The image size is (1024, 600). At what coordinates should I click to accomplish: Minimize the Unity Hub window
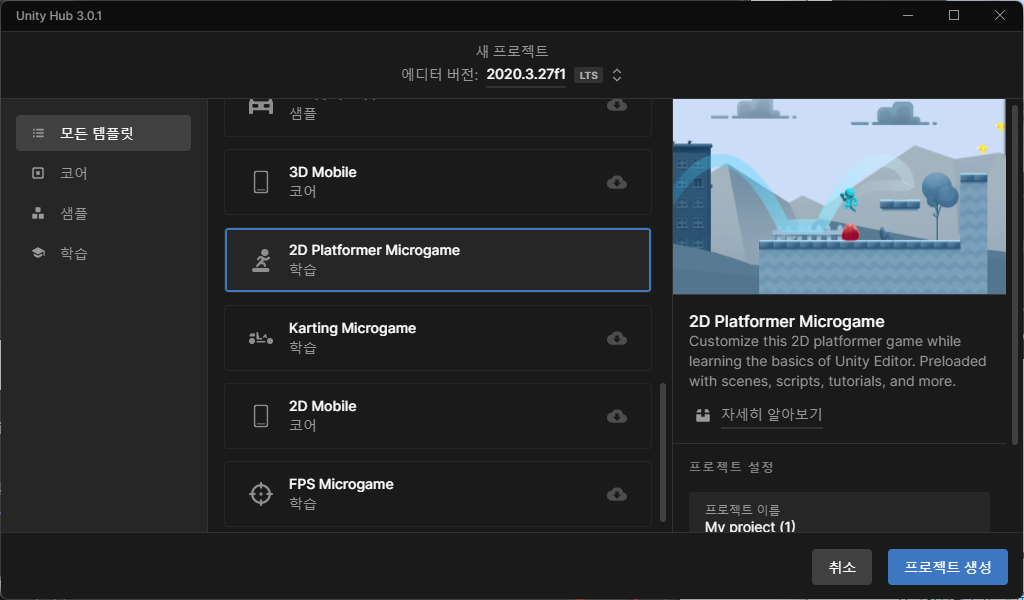pos(908,16)
